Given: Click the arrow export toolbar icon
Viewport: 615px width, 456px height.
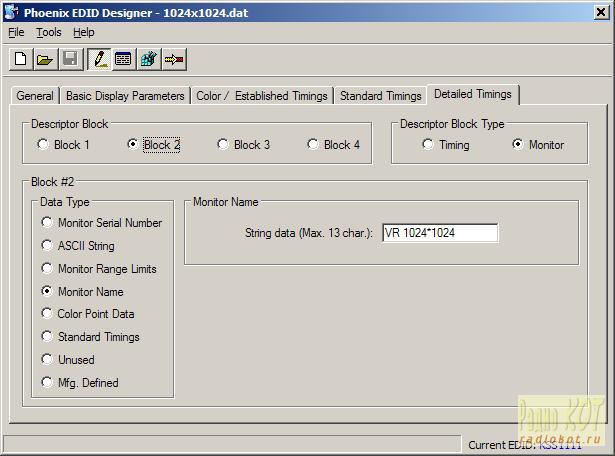Looking at the screenshot, I should coord(174,59).
